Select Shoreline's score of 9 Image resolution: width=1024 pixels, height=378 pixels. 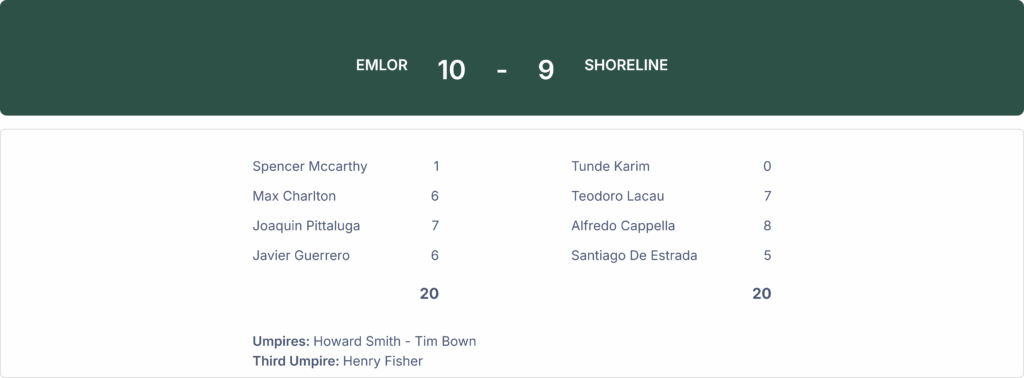546,70
